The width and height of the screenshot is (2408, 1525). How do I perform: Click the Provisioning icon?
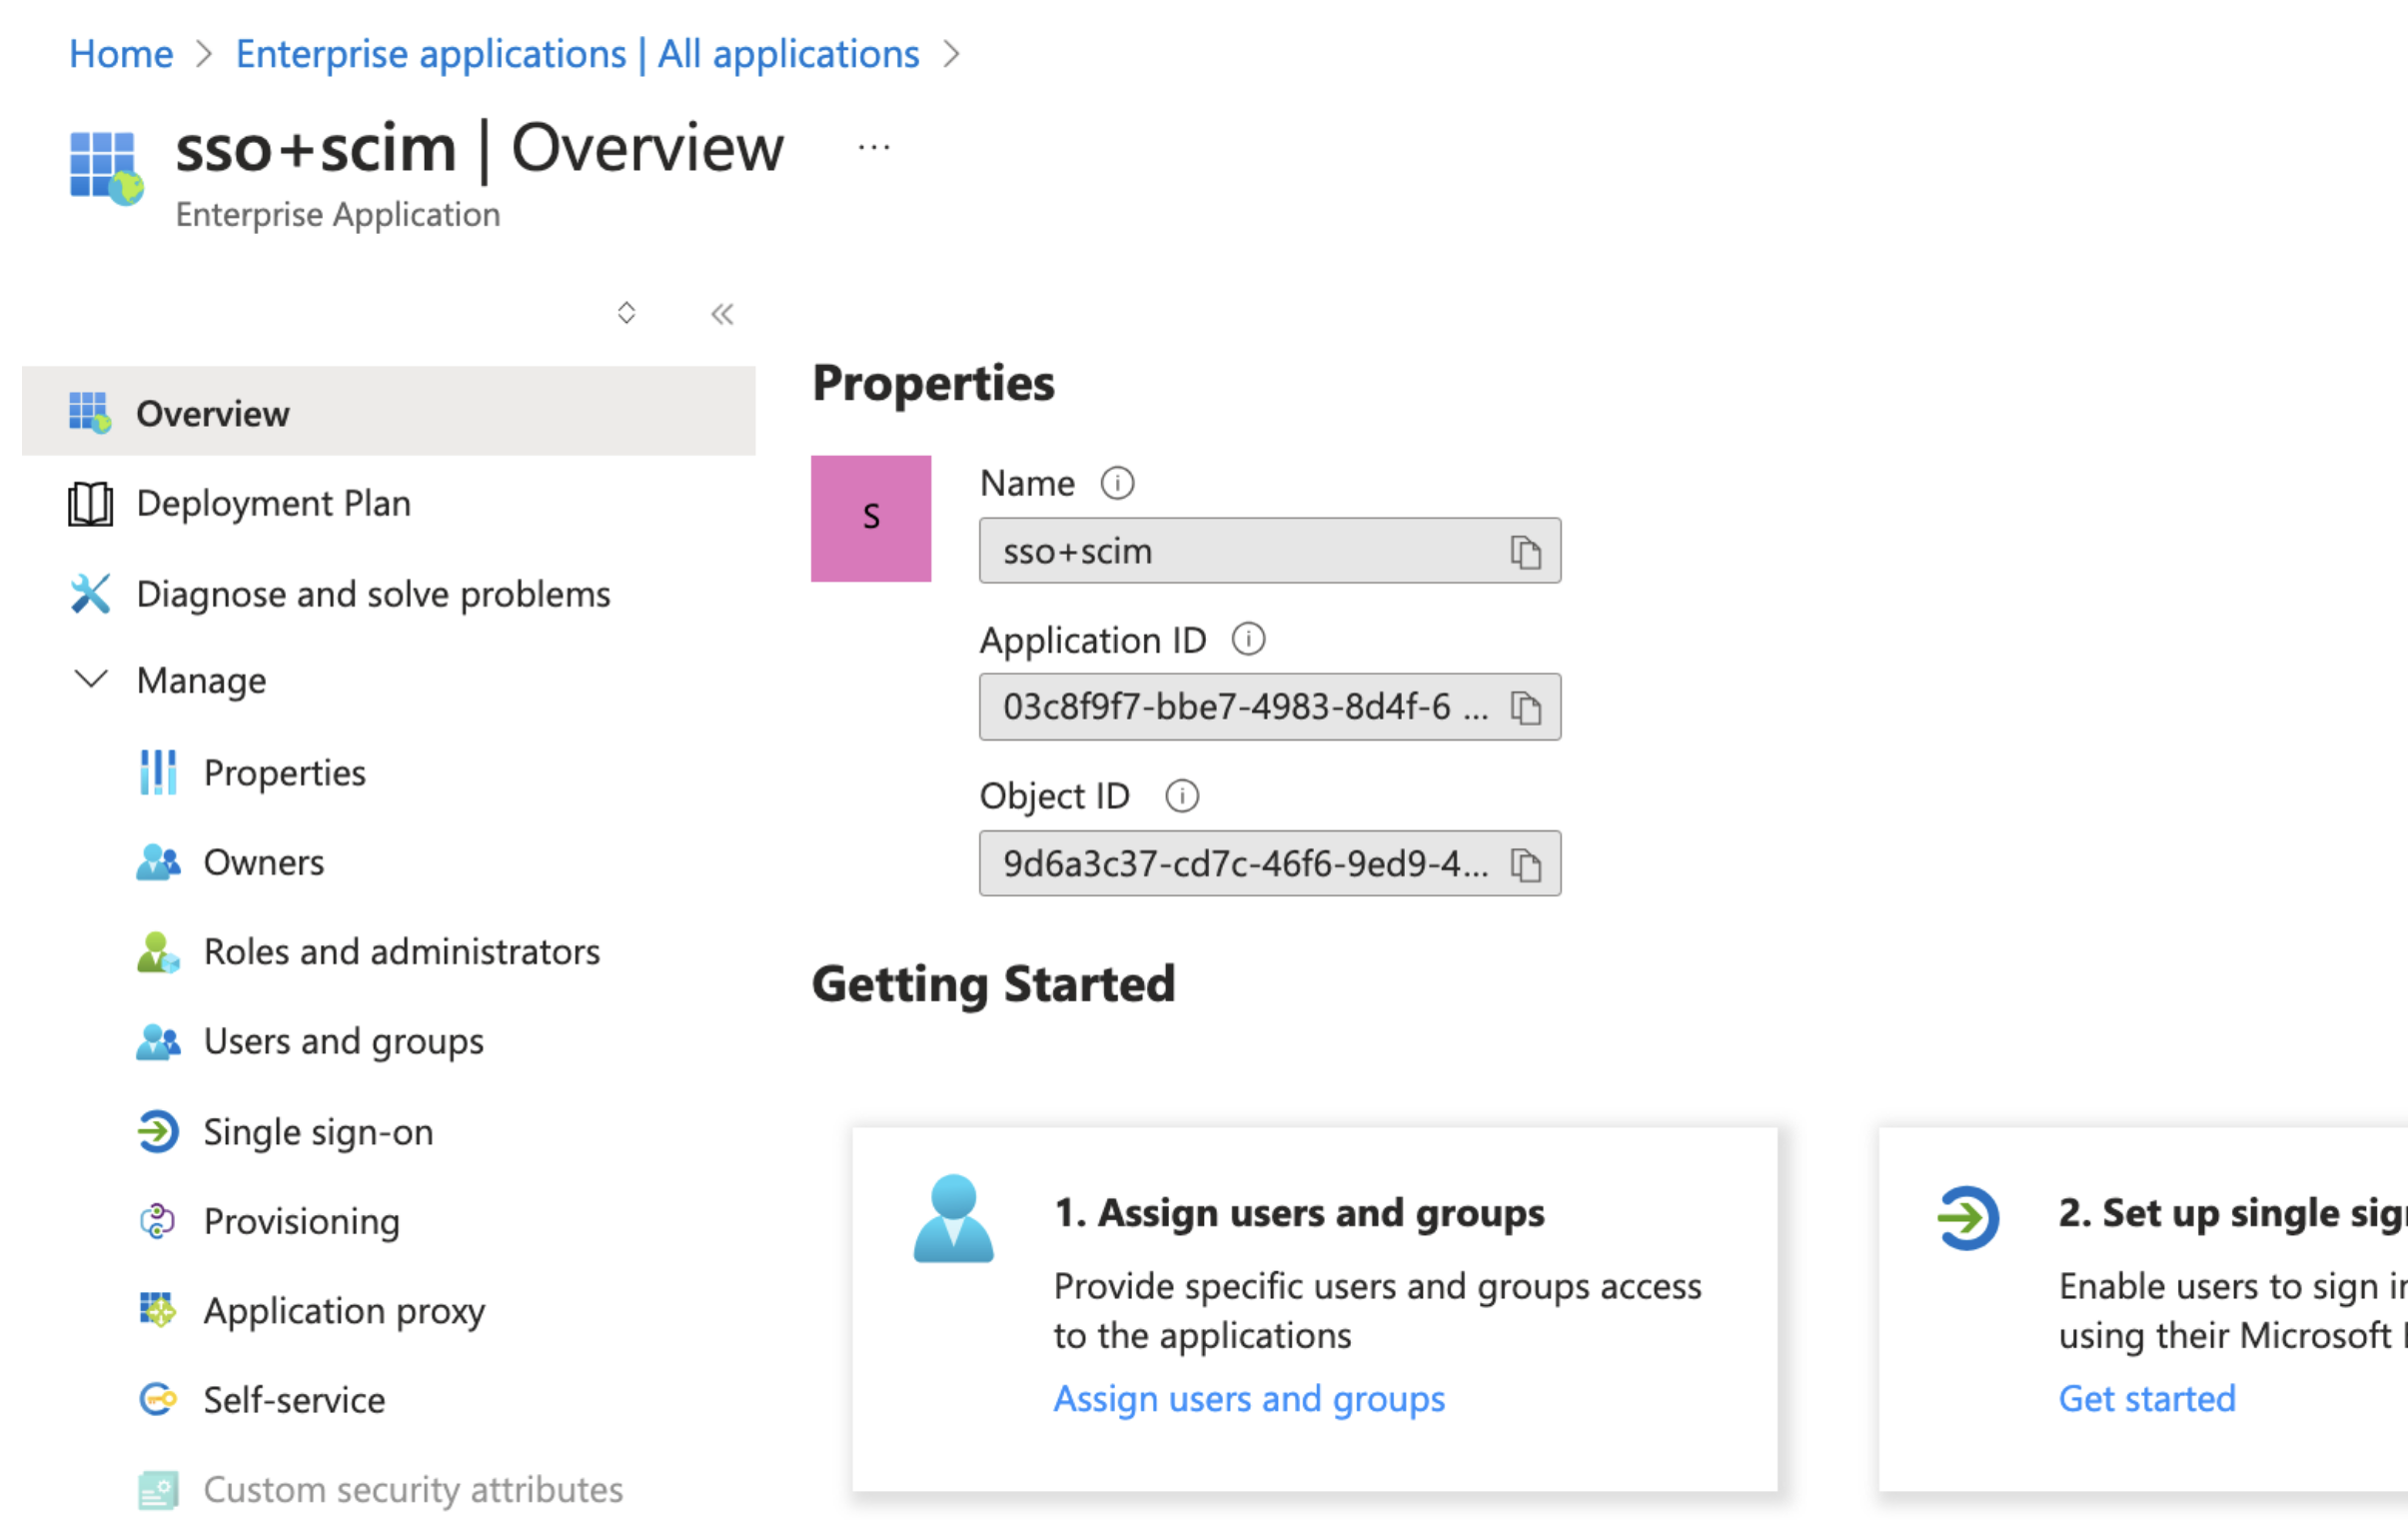pos(158,1221)
